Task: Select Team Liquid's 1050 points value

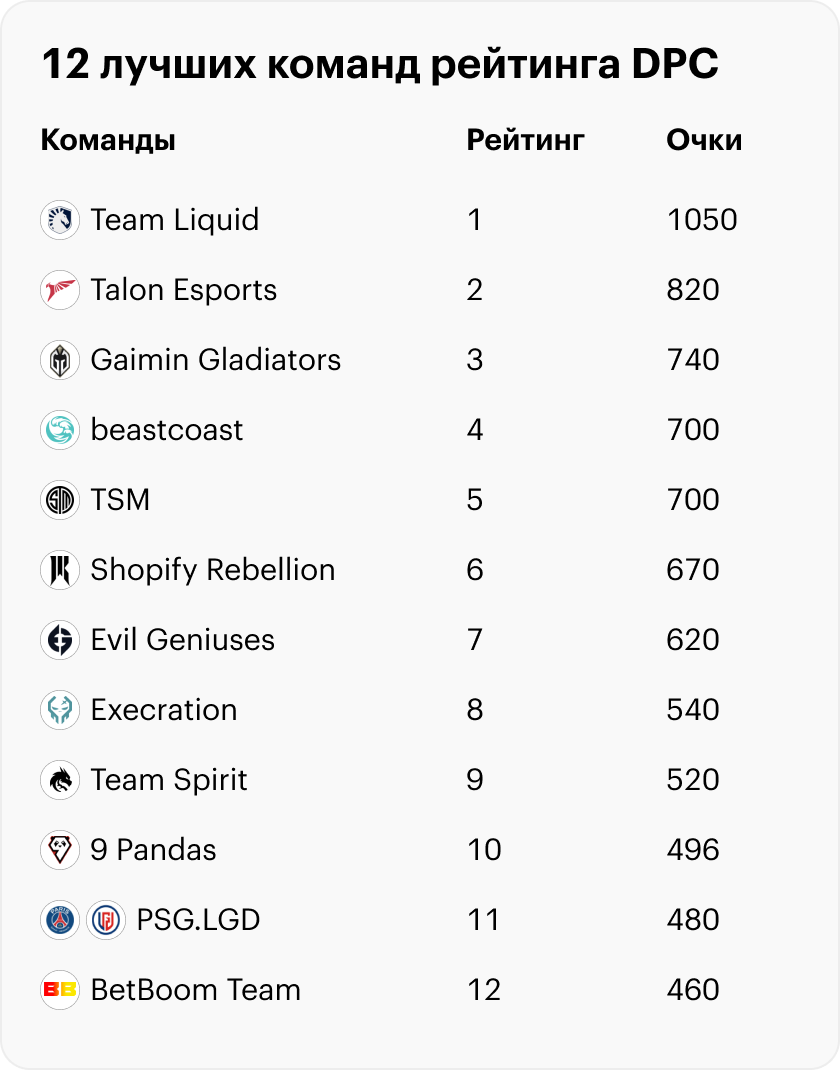Action: [702, 220]
